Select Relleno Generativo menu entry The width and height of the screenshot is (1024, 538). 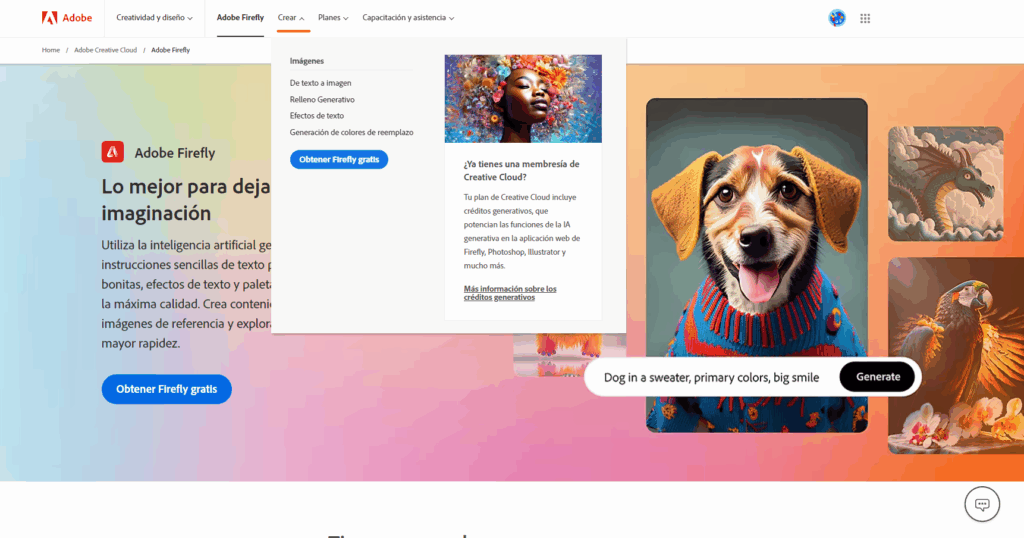click(x=322, y=100)
